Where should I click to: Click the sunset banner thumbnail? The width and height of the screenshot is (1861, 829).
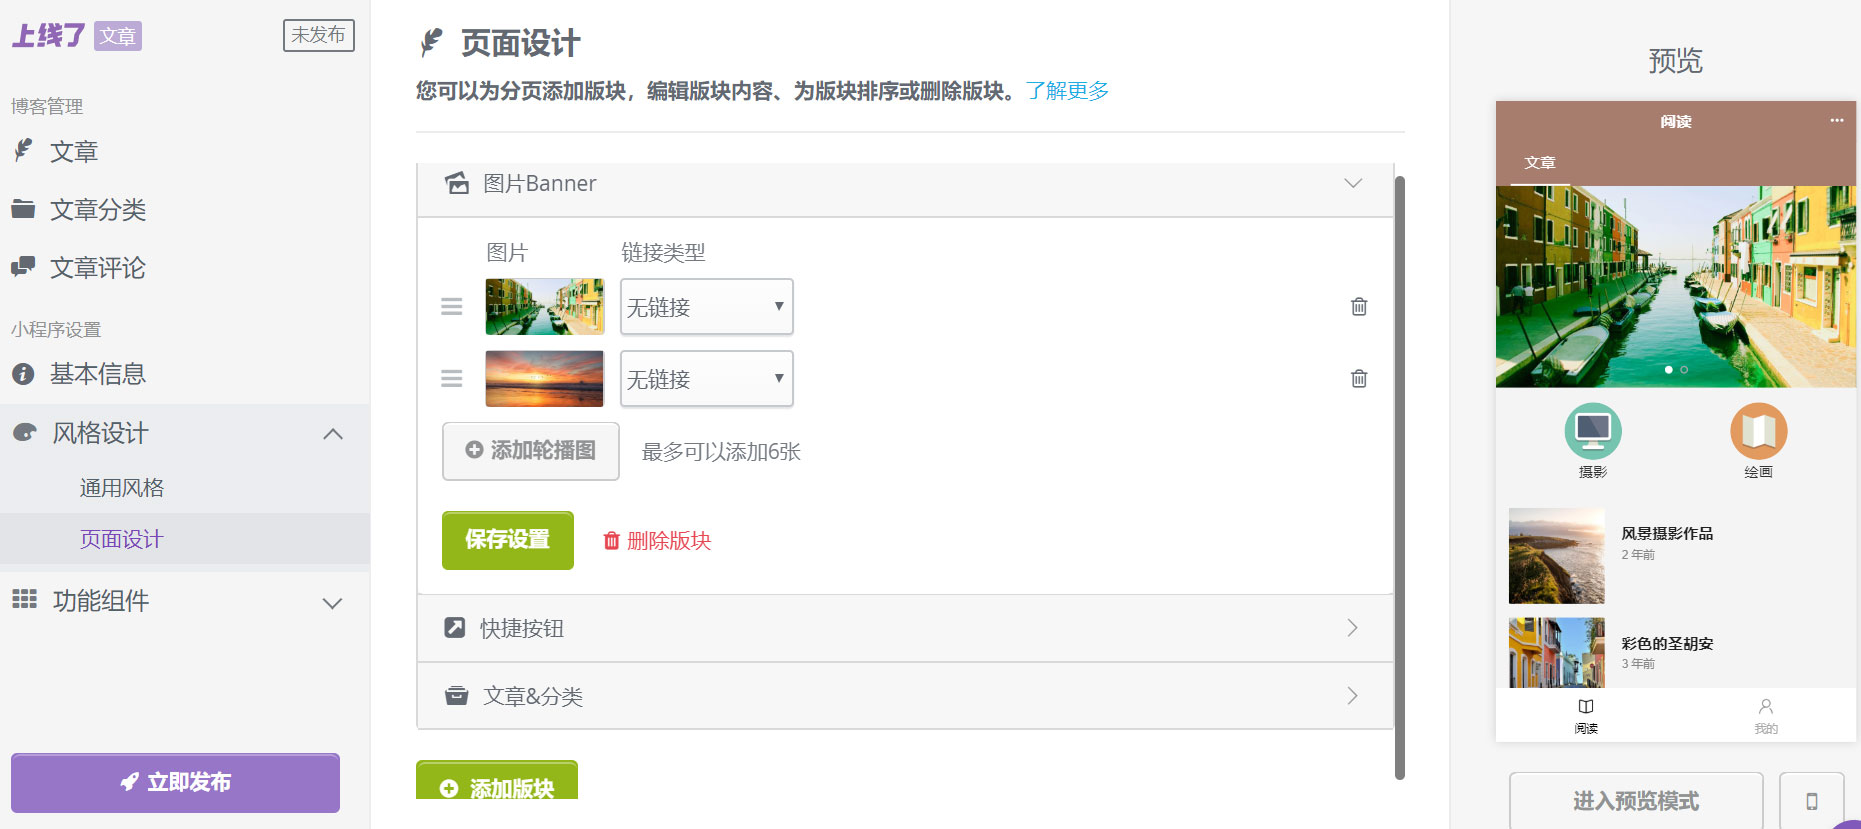pos(544,379)
